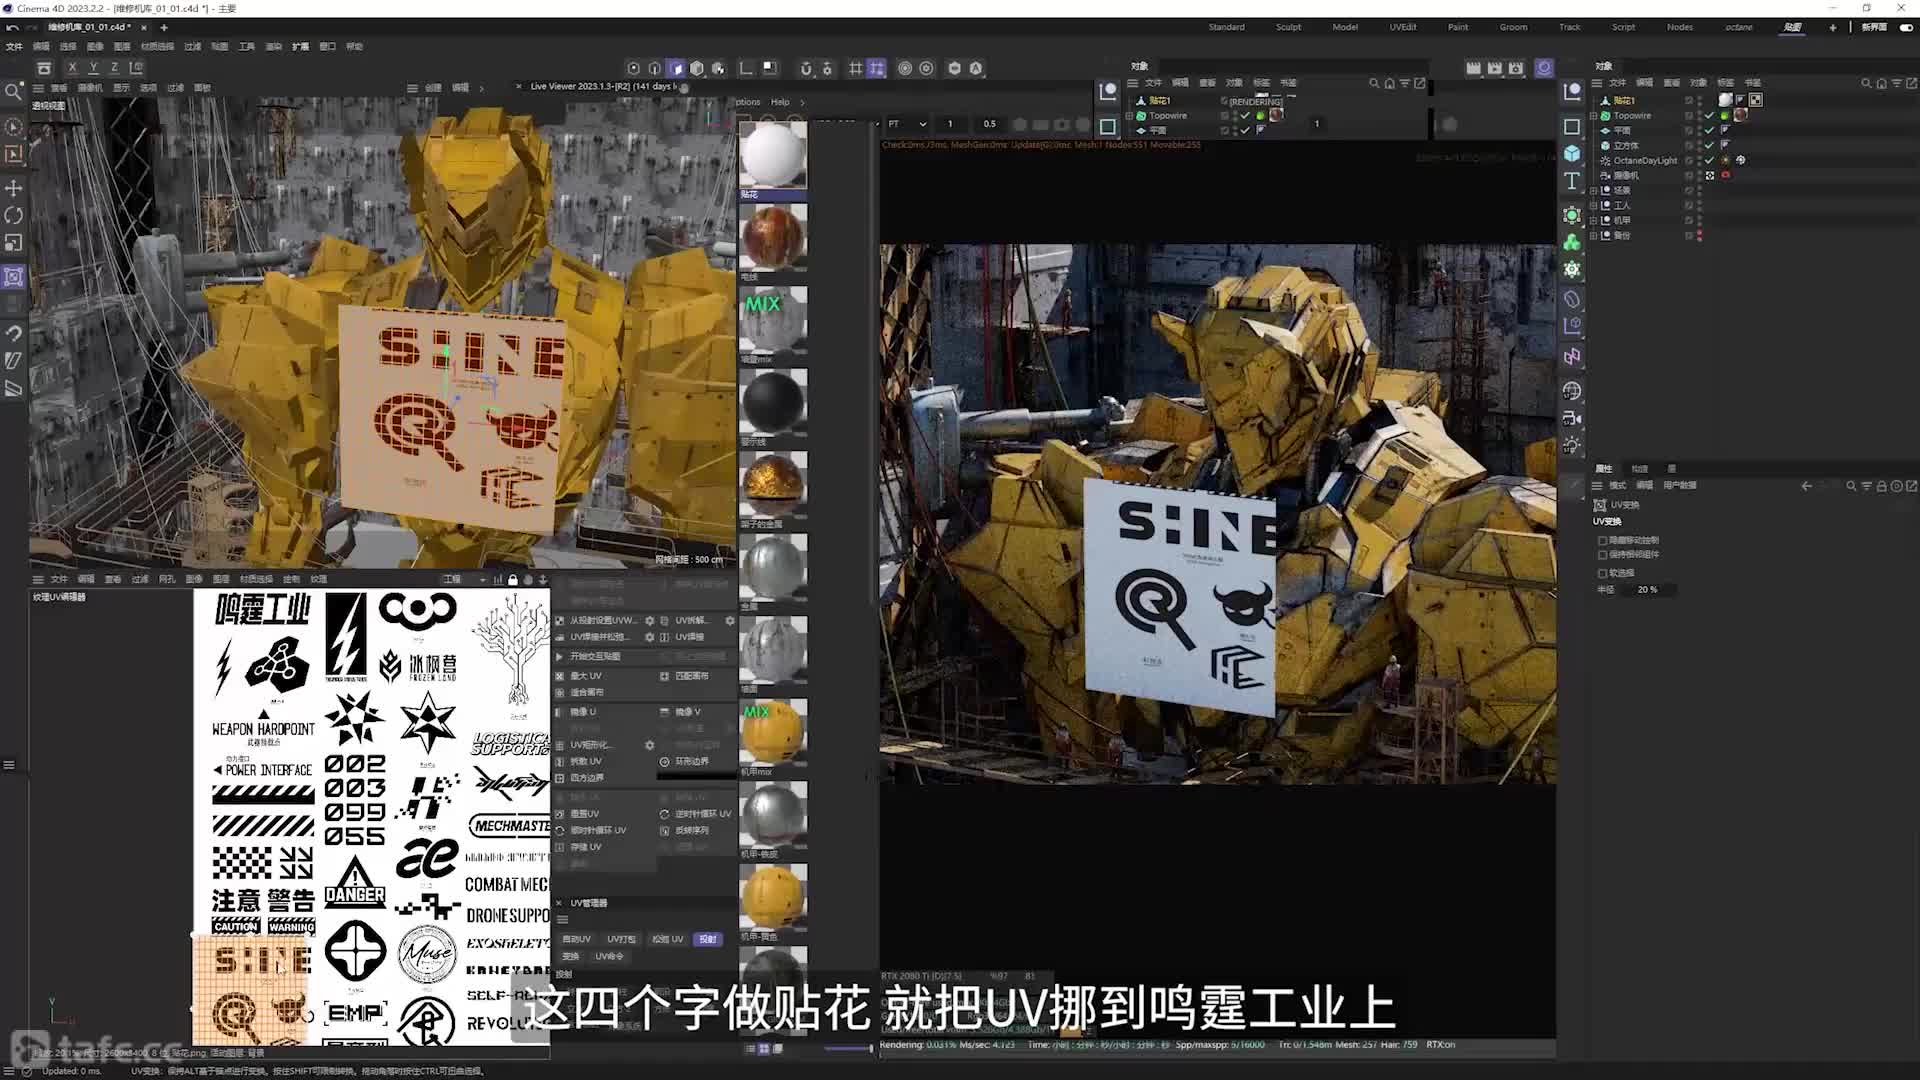Click the red Octane camera tag
Image resolution: width=1920 pixels, height=1080 pixels.
click(1725, 175)
